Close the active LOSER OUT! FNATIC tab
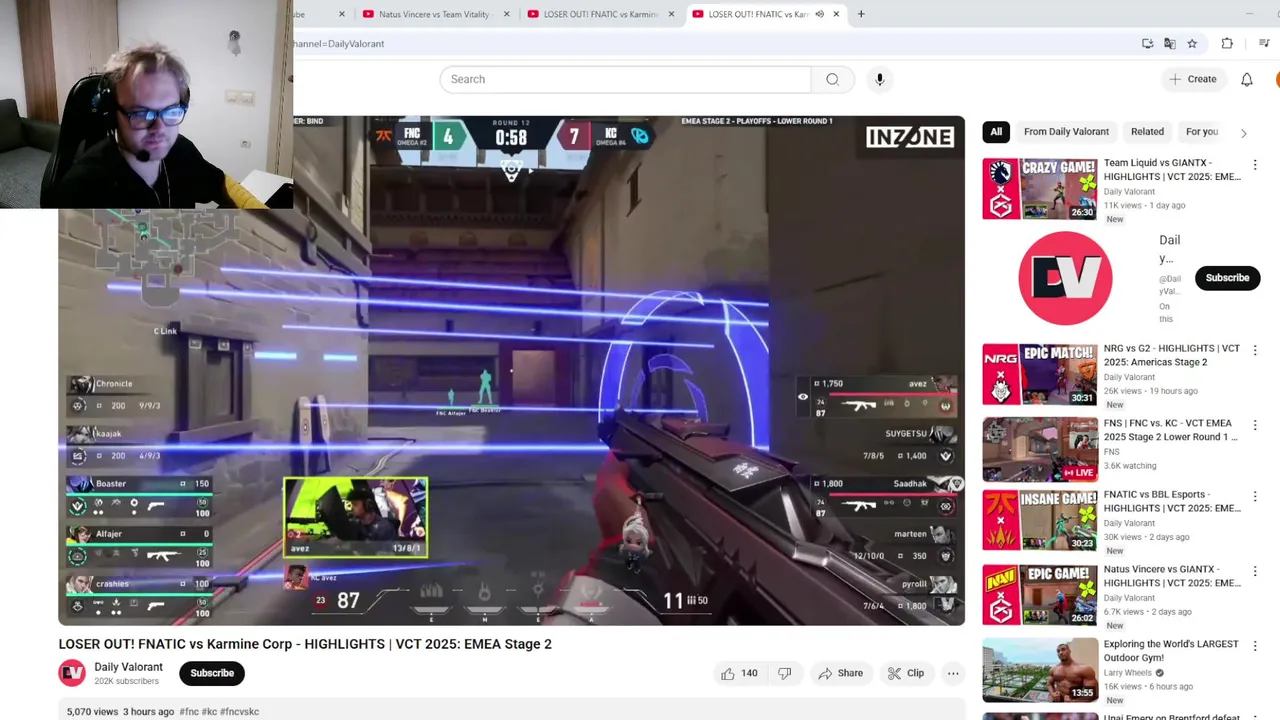Screen dimensions: 1280x720 836,14
